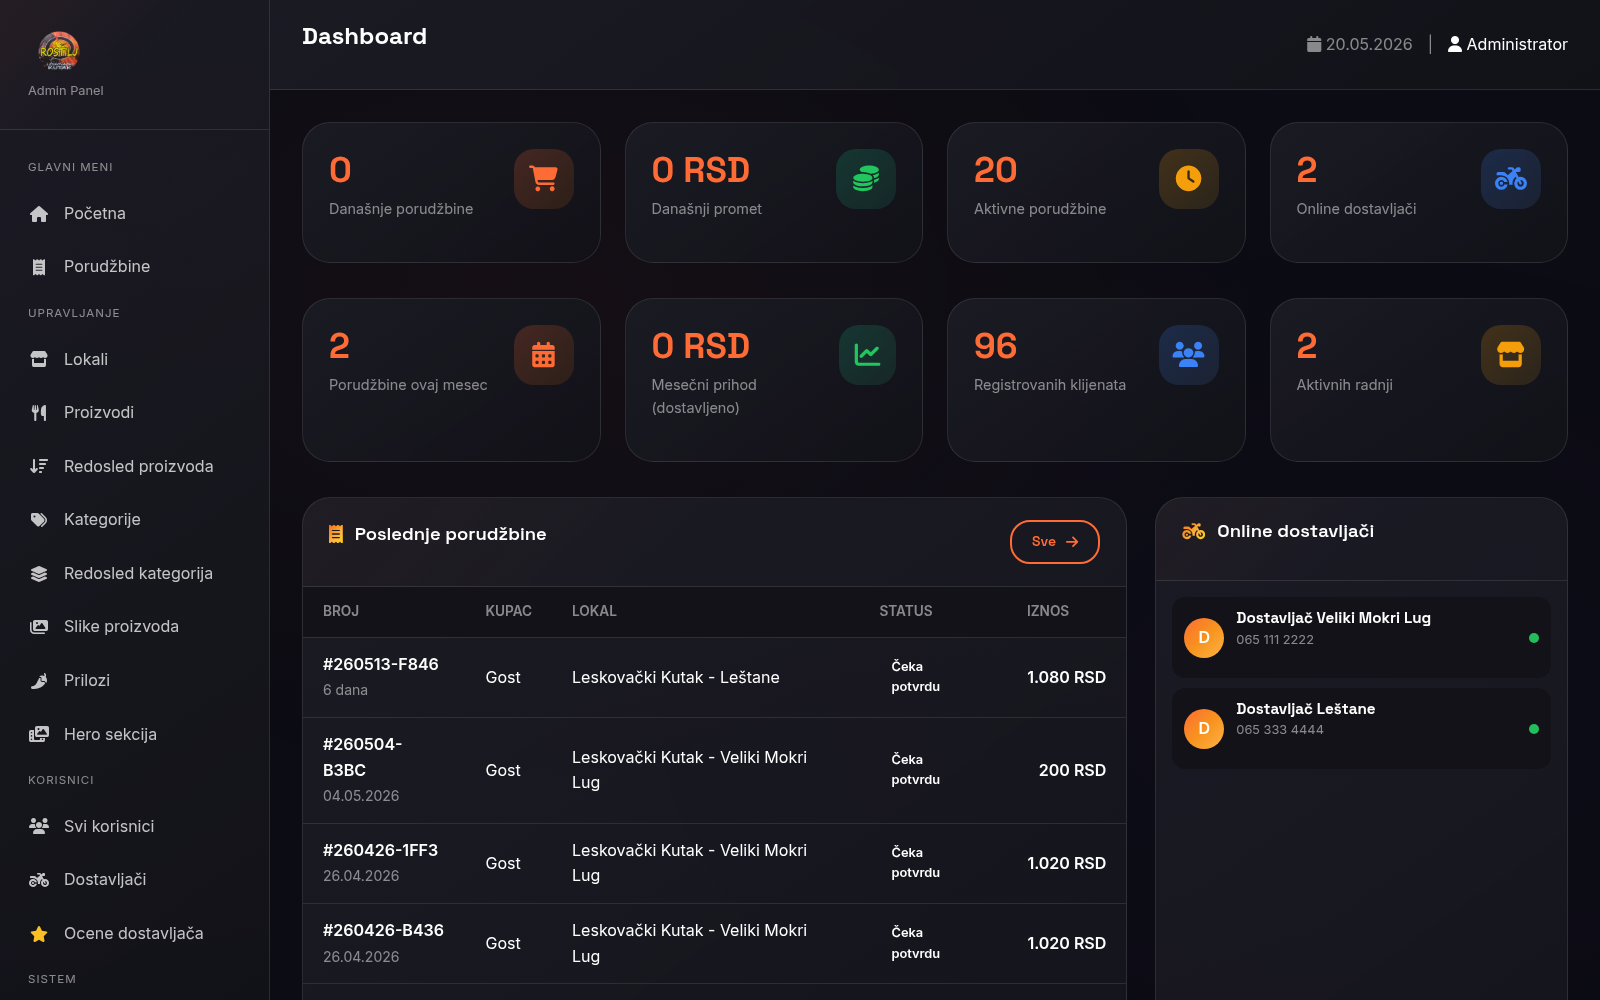This screenshot has width=1600, height=1000.
Task: Open order #260426-B436
Action: point(383,930)
